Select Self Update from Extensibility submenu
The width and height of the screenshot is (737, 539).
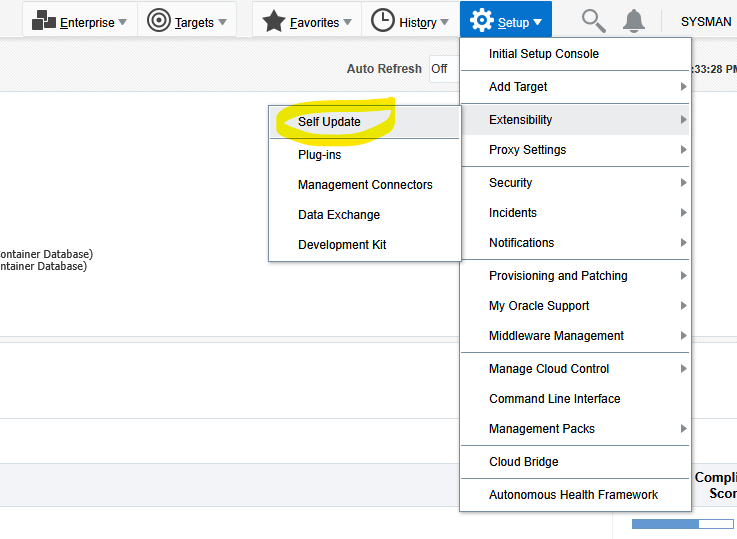click(x=329, y=122)
